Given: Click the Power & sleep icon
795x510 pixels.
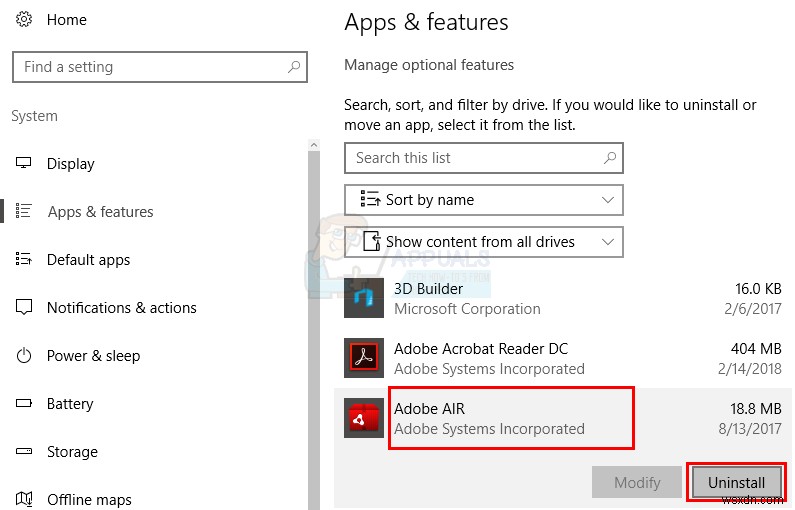Looking at the screenshot, I should pos(23,355).
